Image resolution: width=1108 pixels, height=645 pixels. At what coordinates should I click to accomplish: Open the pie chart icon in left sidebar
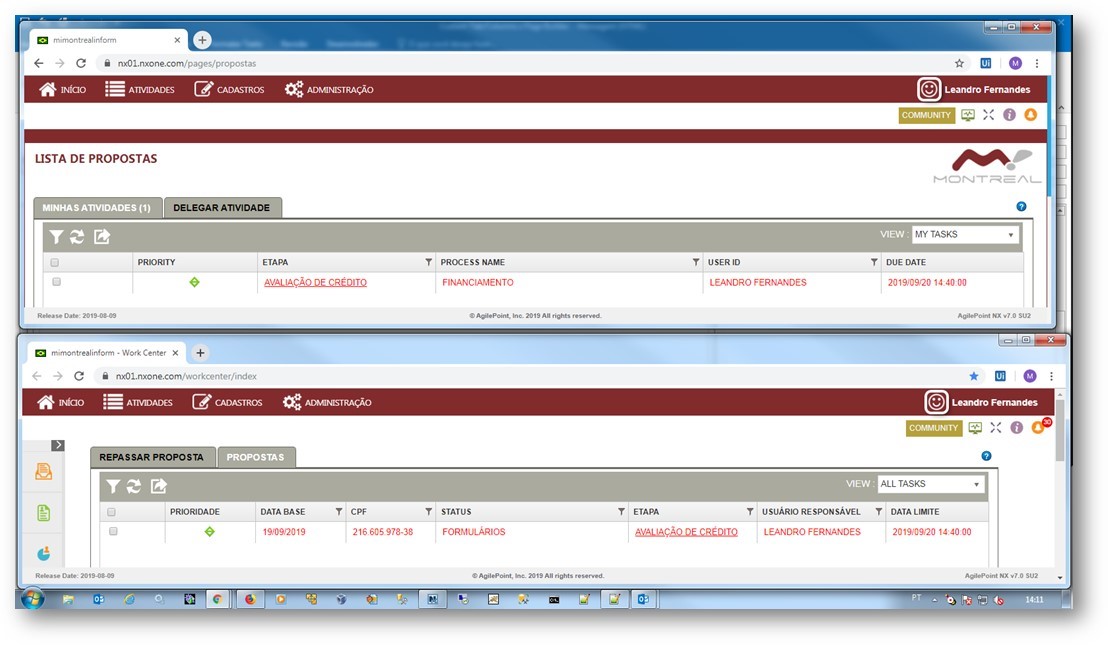(44, 553)
